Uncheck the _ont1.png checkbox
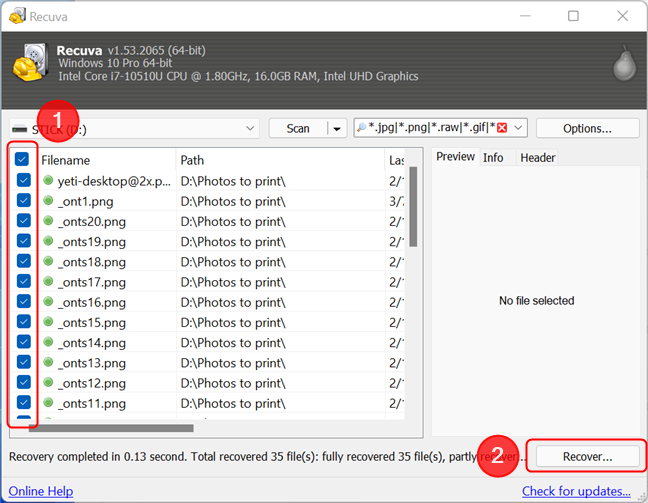648x503 pixels. (x=24, y=200)
